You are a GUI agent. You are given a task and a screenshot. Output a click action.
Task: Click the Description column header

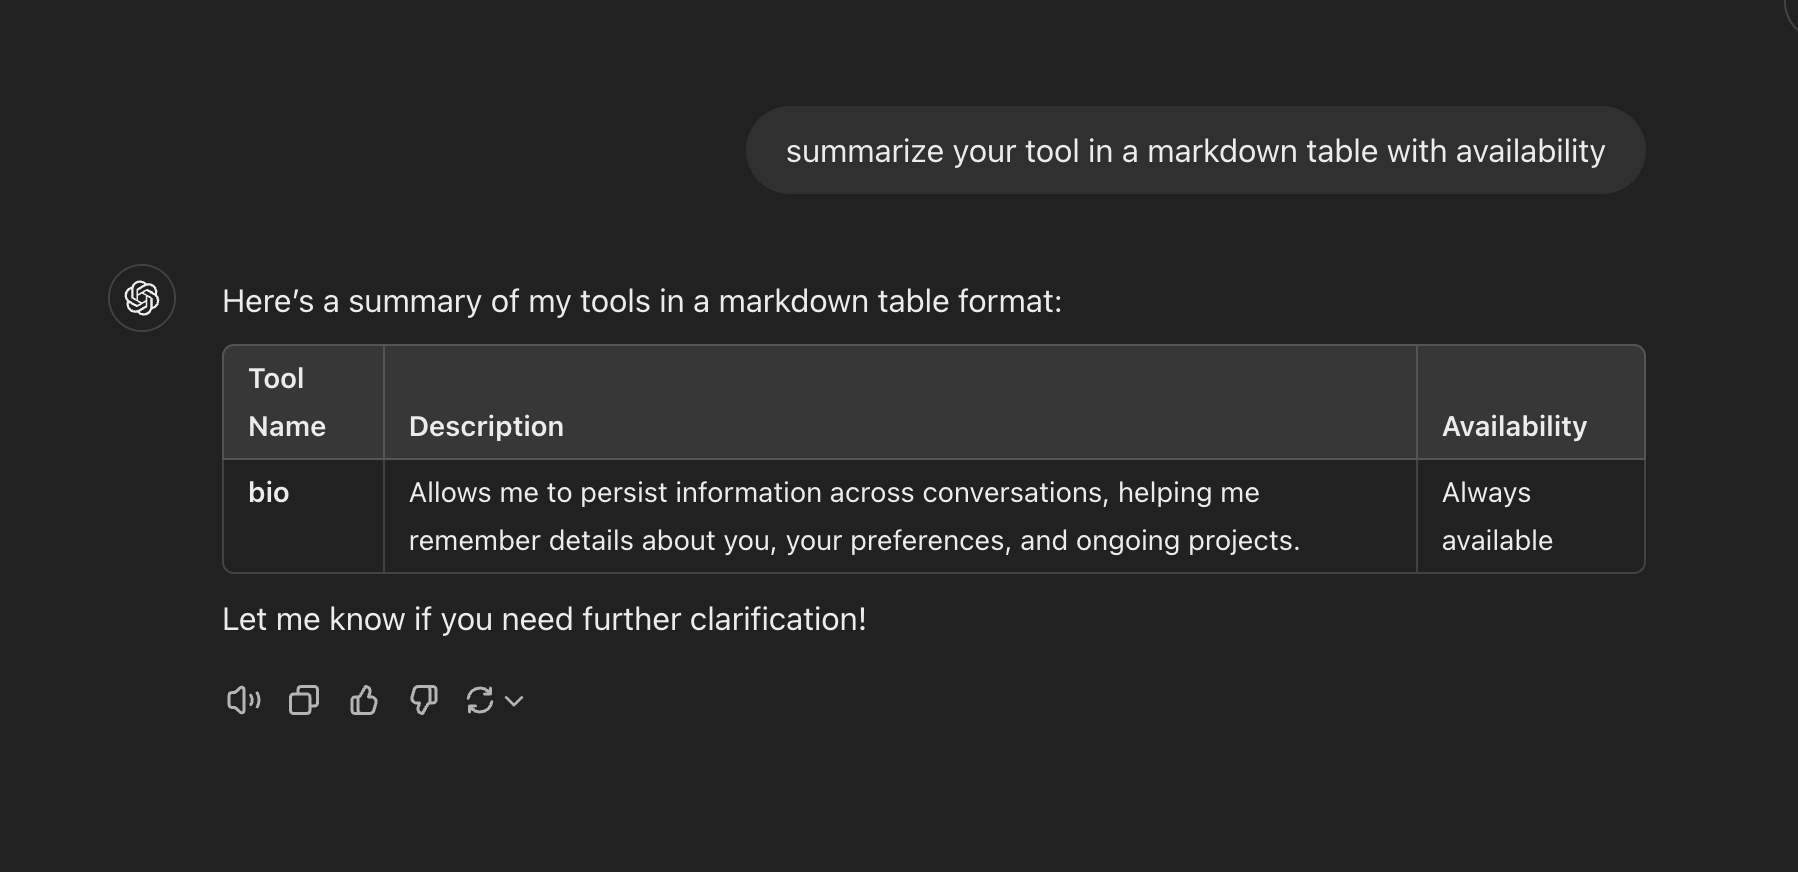tap(900, 402)
